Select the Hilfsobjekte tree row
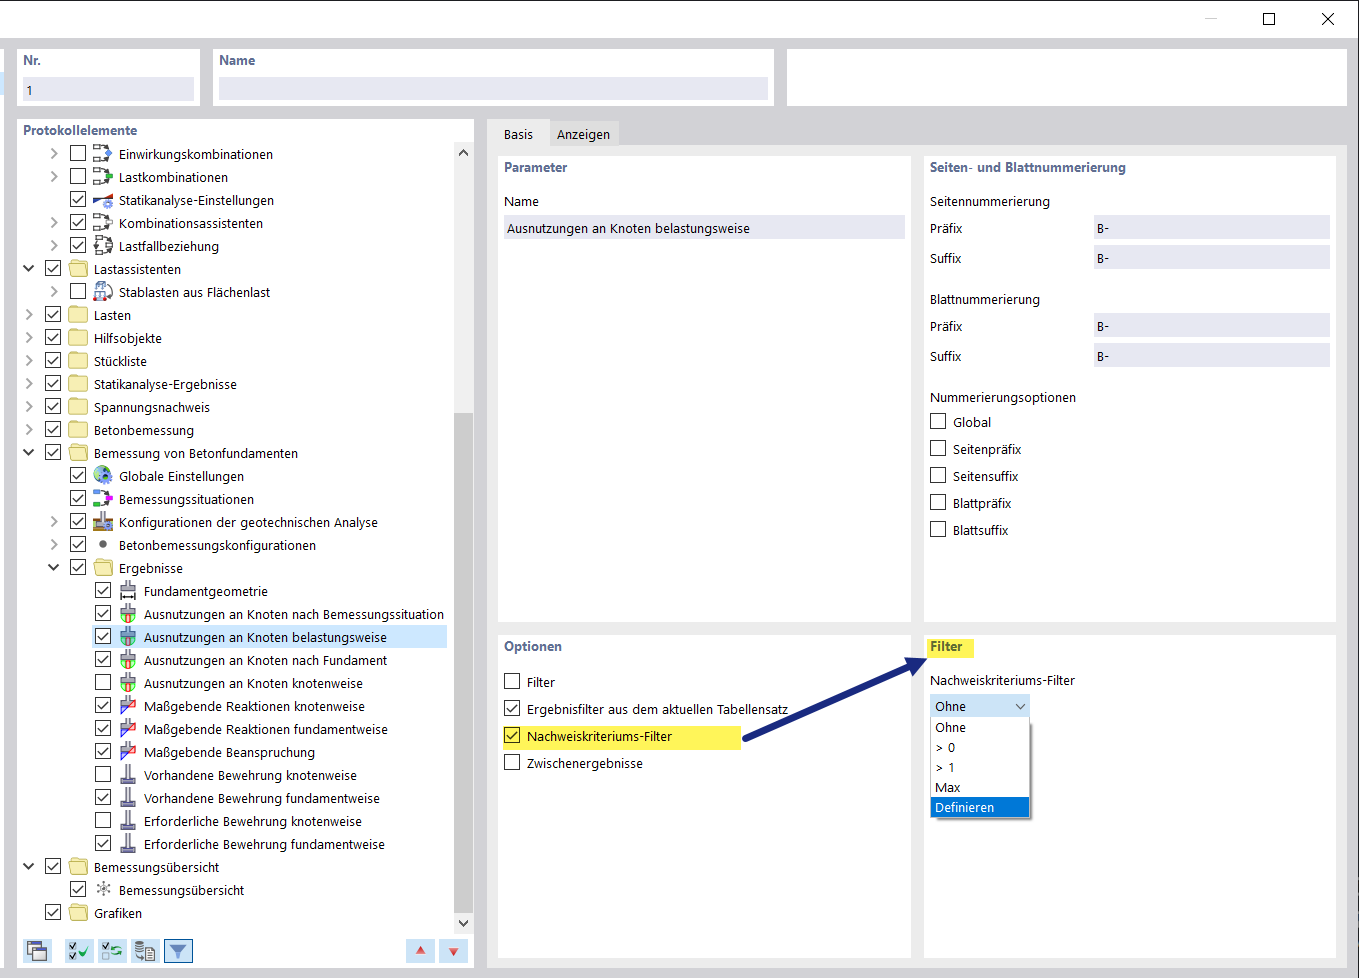 point(128,338)
